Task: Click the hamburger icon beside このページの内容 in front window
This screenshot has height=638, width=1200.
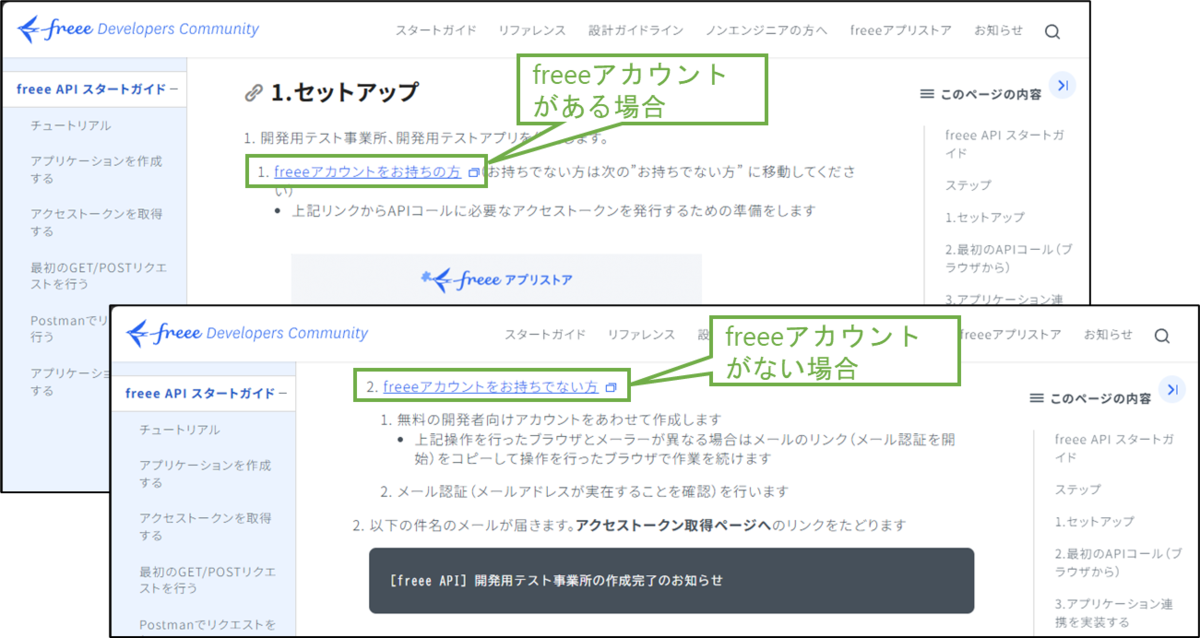Action: [1037, 398]
